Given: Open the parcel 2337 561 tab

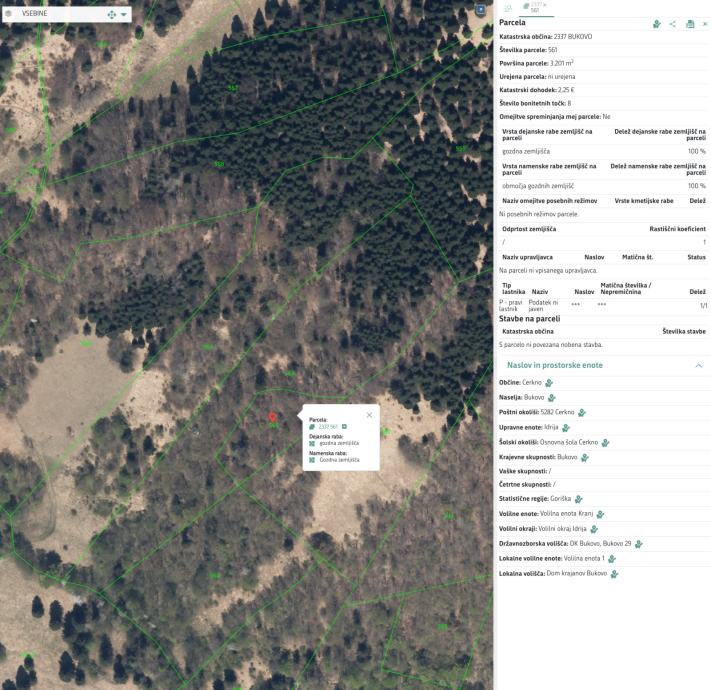Looking at the screenshot, I should click(535, 8).
